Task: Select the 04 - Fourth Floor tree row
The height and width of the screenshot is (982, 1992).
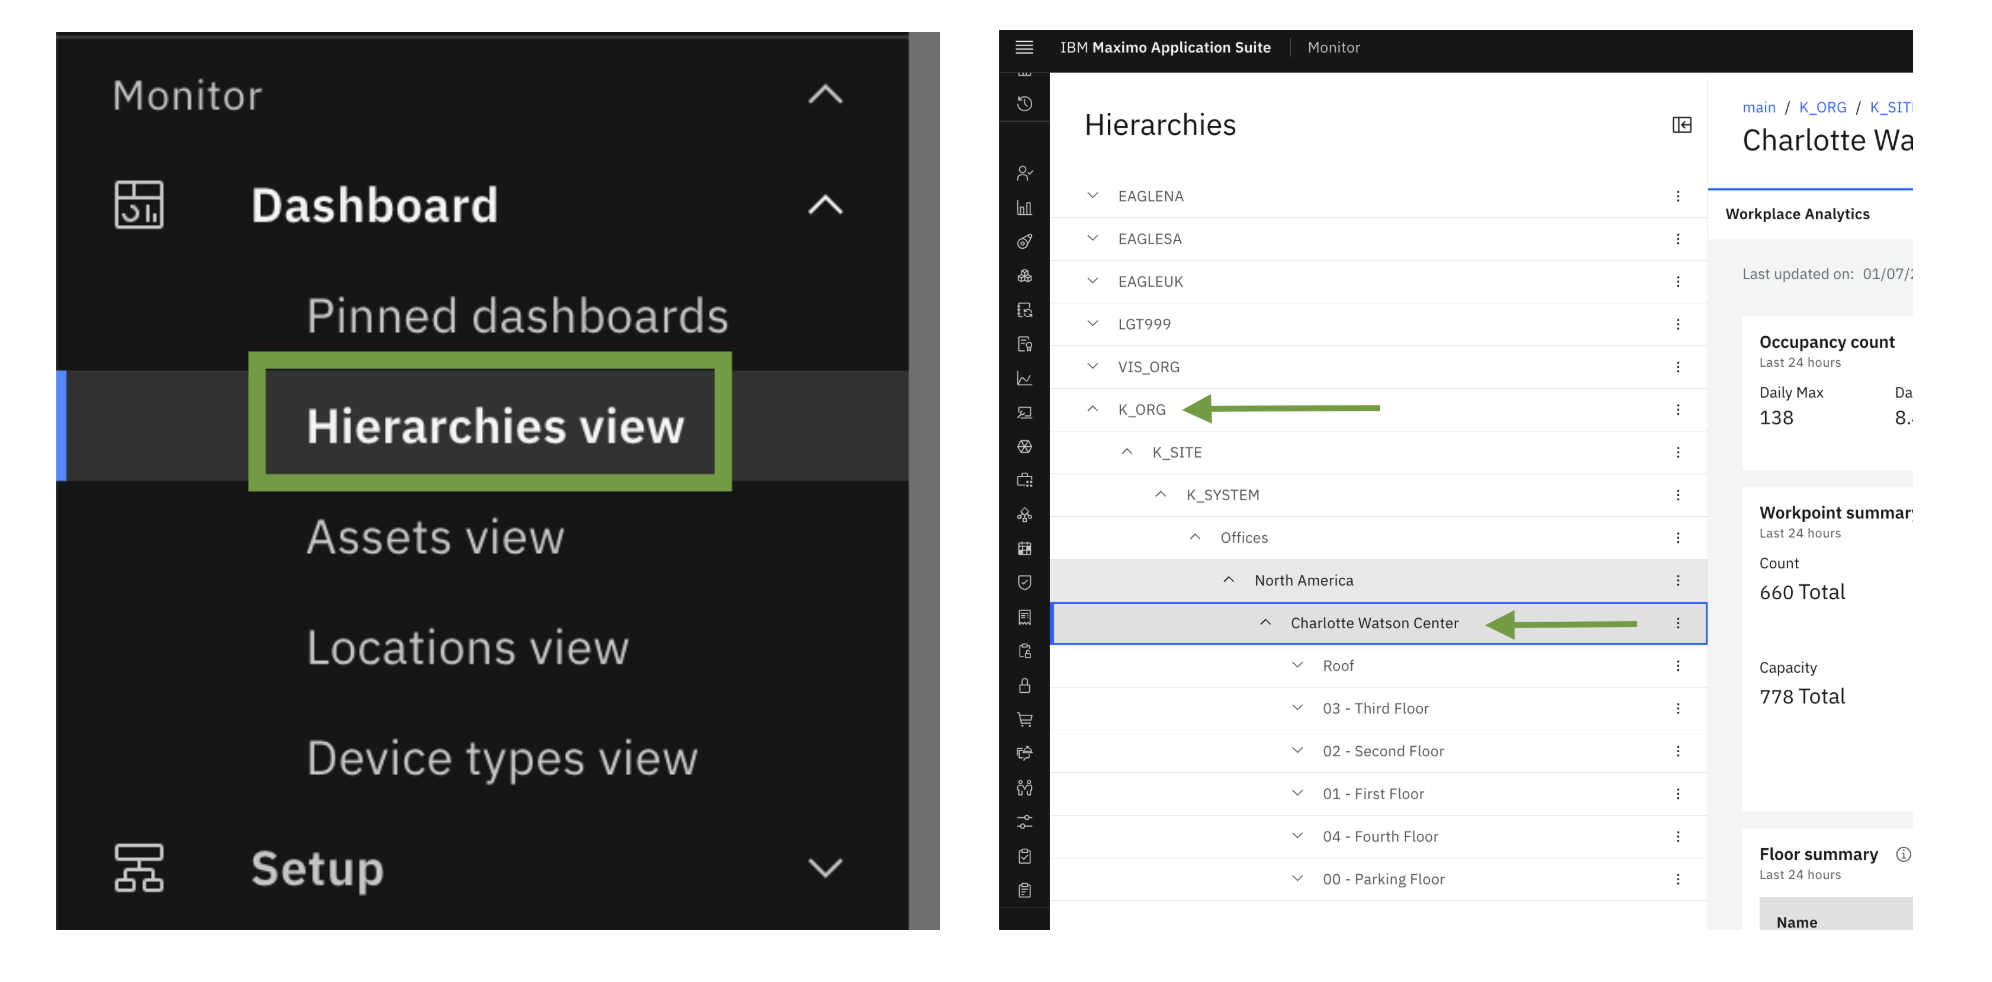Action: (1378, 836)
